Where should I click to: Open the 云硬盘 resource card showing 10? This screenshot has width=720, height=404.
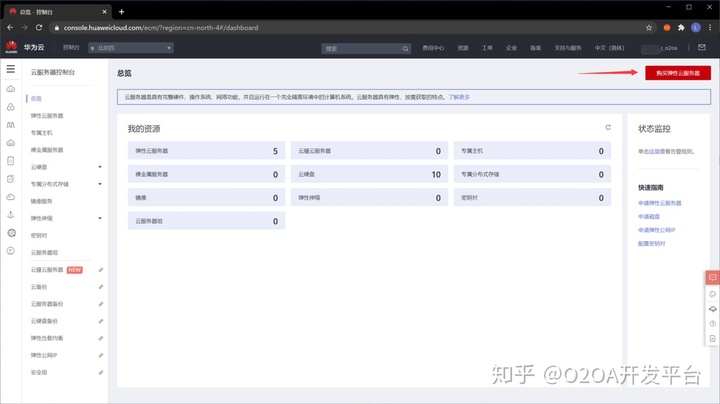(369, 174)
